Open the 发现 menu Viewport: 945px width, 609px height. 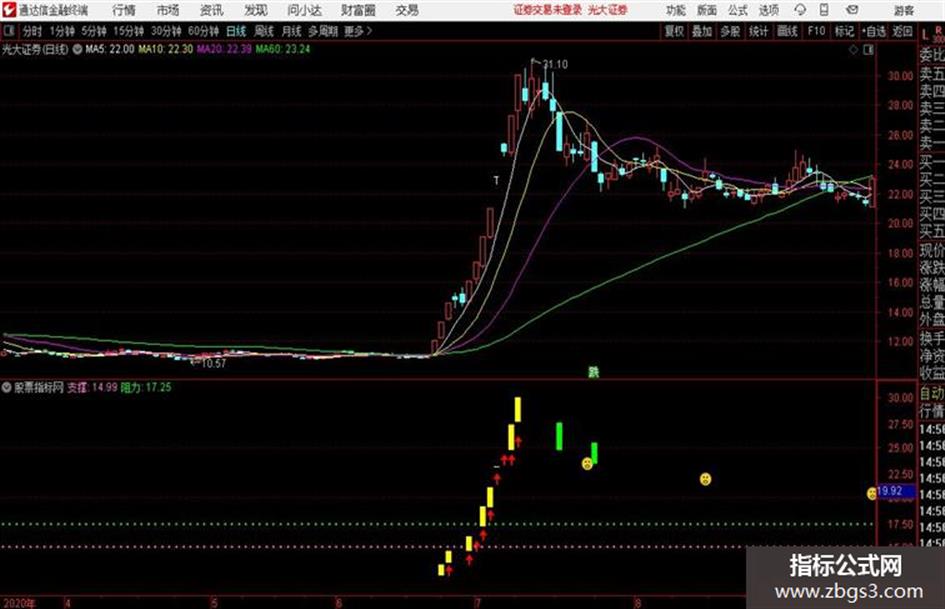coord(256,10)
